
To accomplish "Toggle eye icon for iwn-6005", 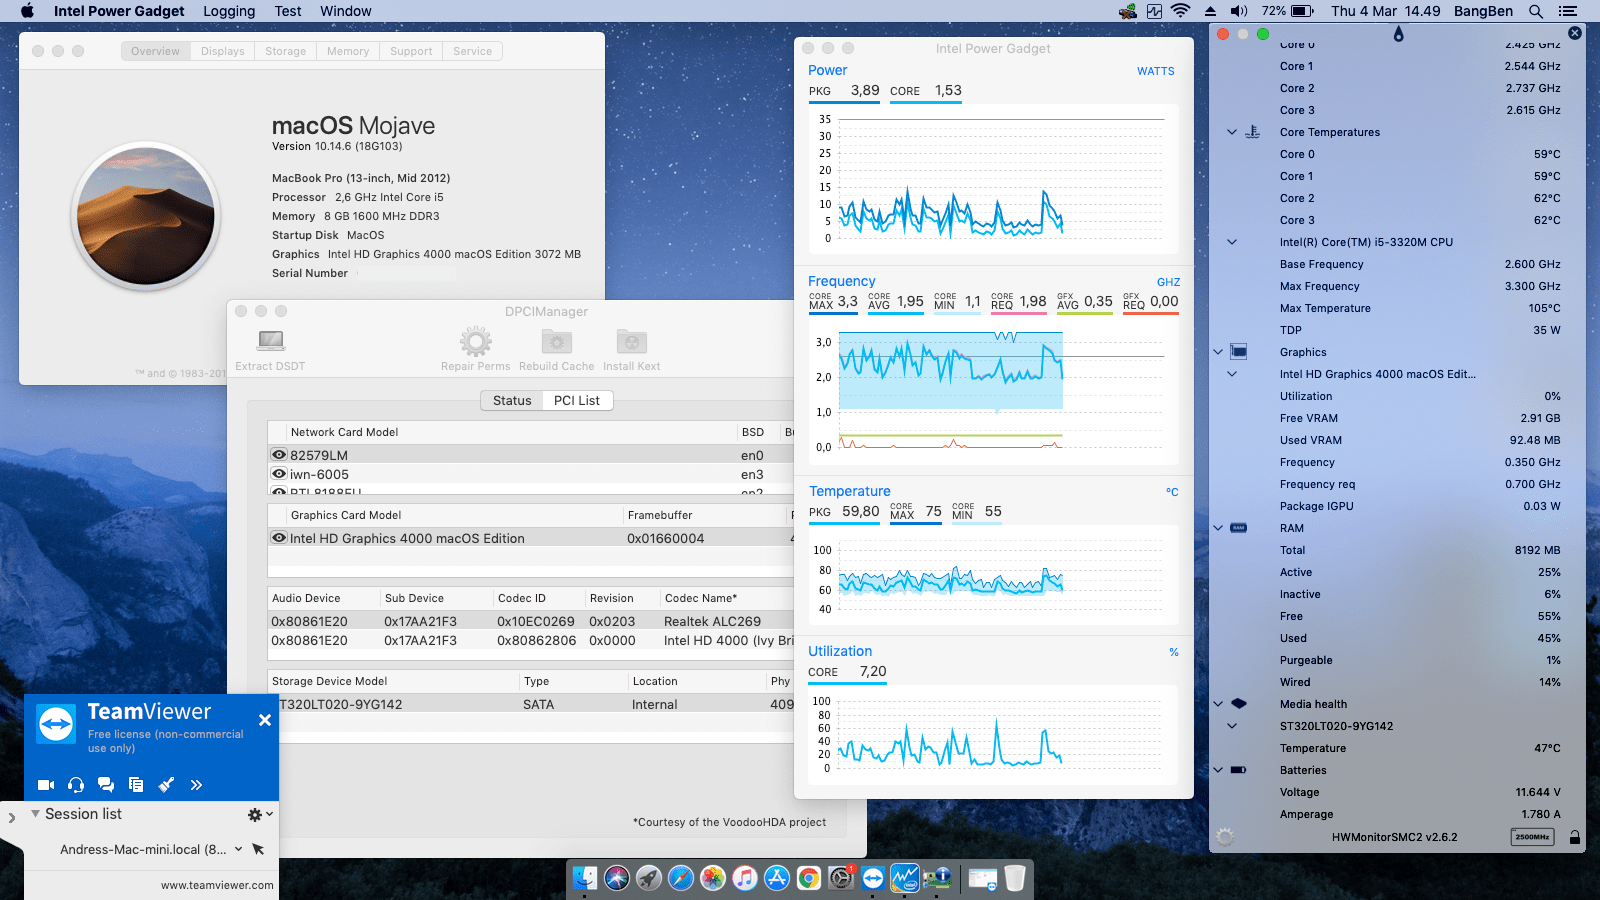I will pyautogui.click(x=279, y=474).
